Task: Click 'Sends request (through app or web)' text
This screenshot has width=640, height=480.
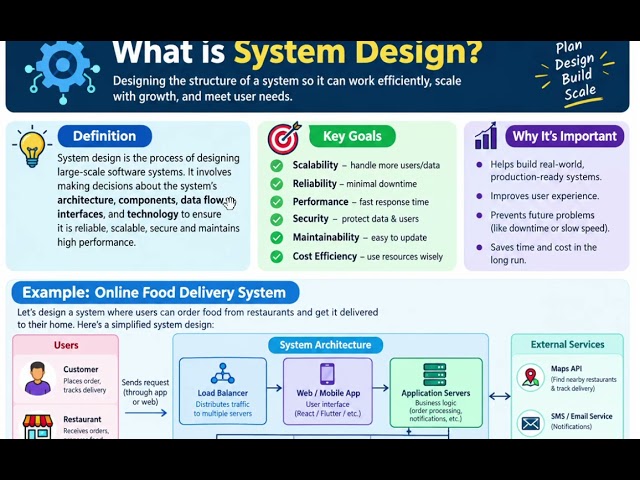Action: click(145, 392)
